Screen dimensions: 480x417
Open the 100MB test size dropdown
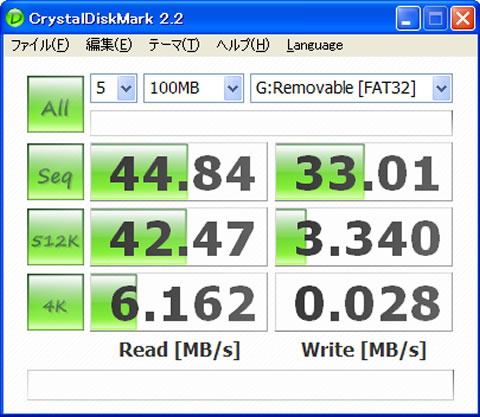(194, 88)
